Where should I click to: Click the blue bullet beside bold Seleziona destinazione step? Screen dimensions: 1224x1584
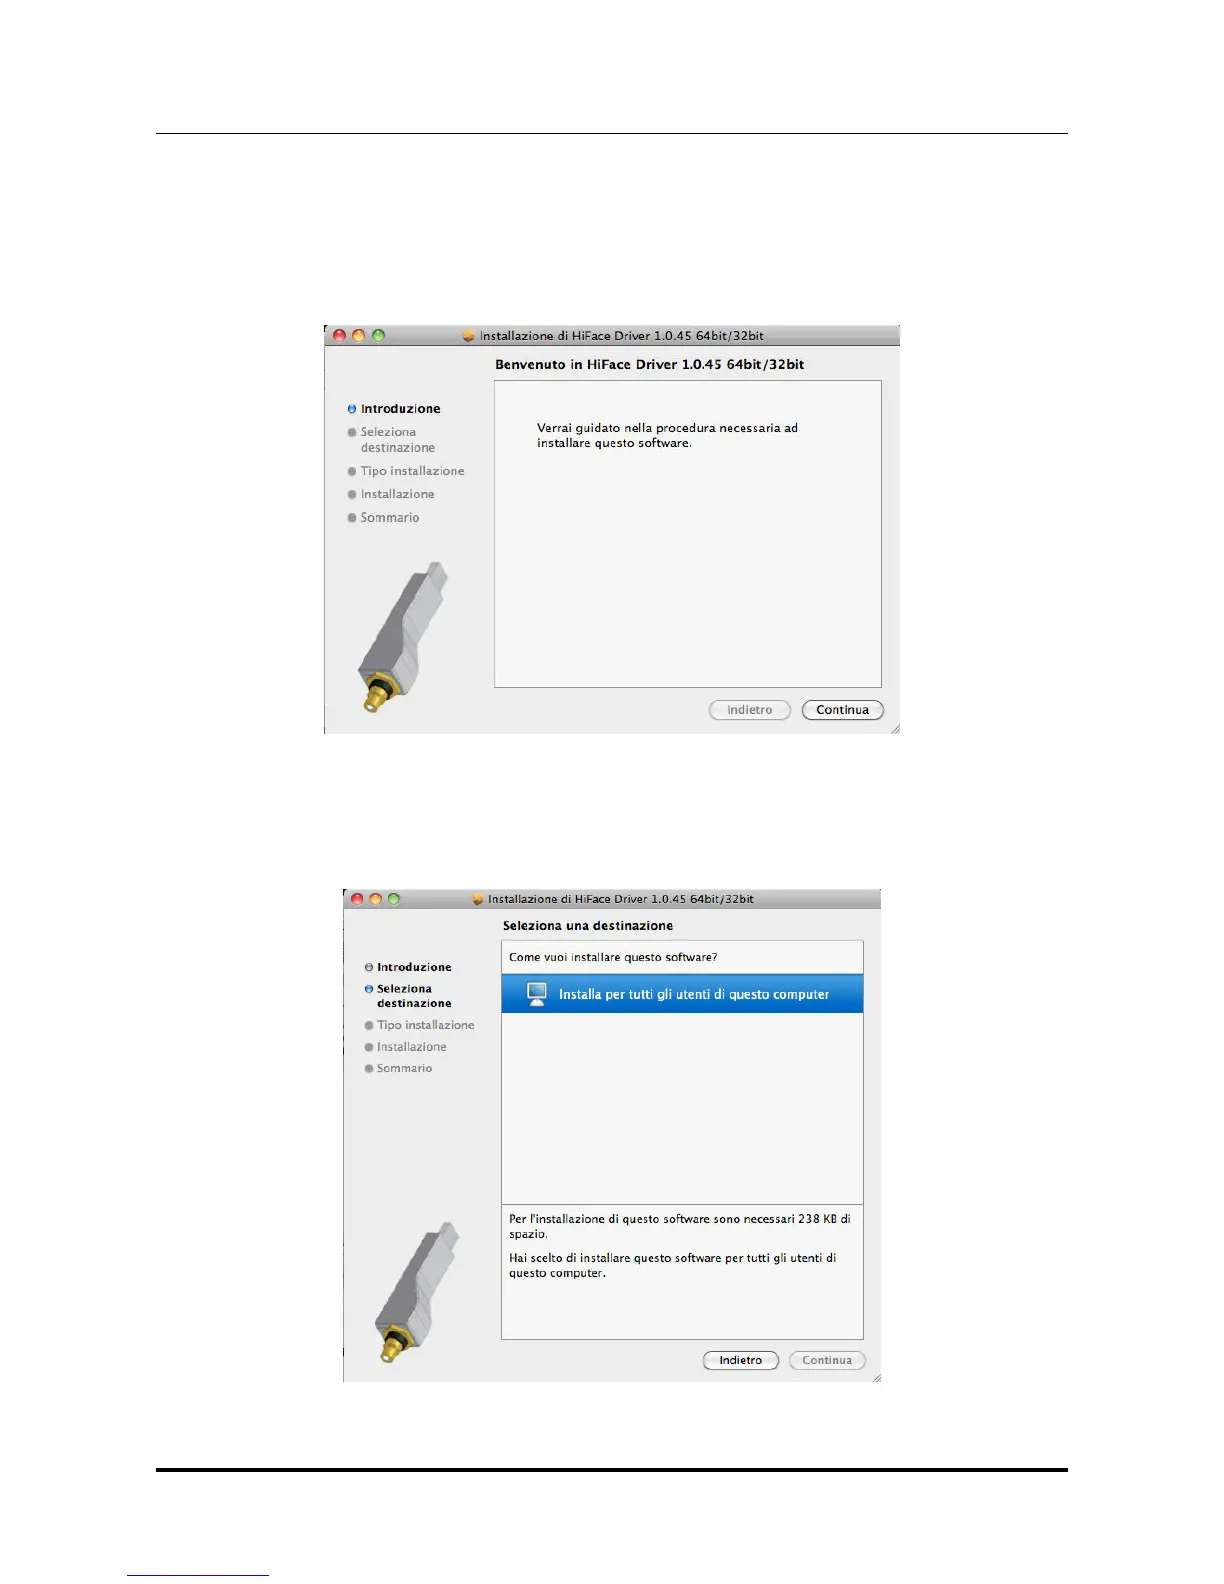369,989
